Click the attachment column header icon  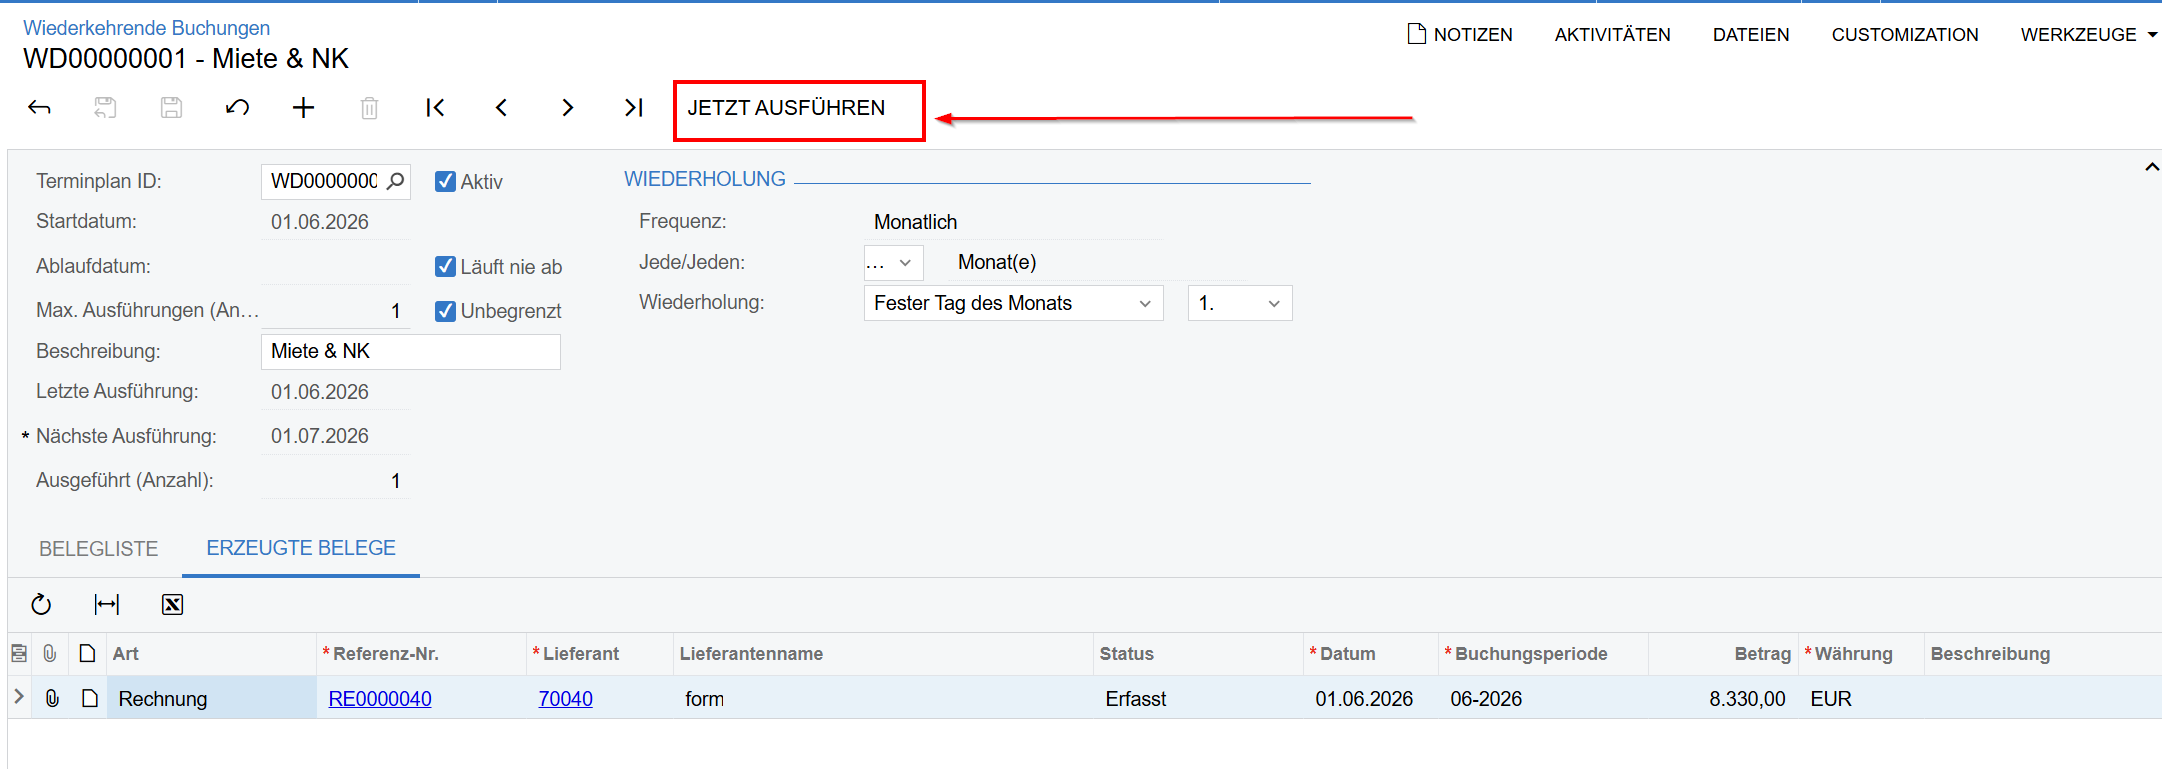pos(50,654)
